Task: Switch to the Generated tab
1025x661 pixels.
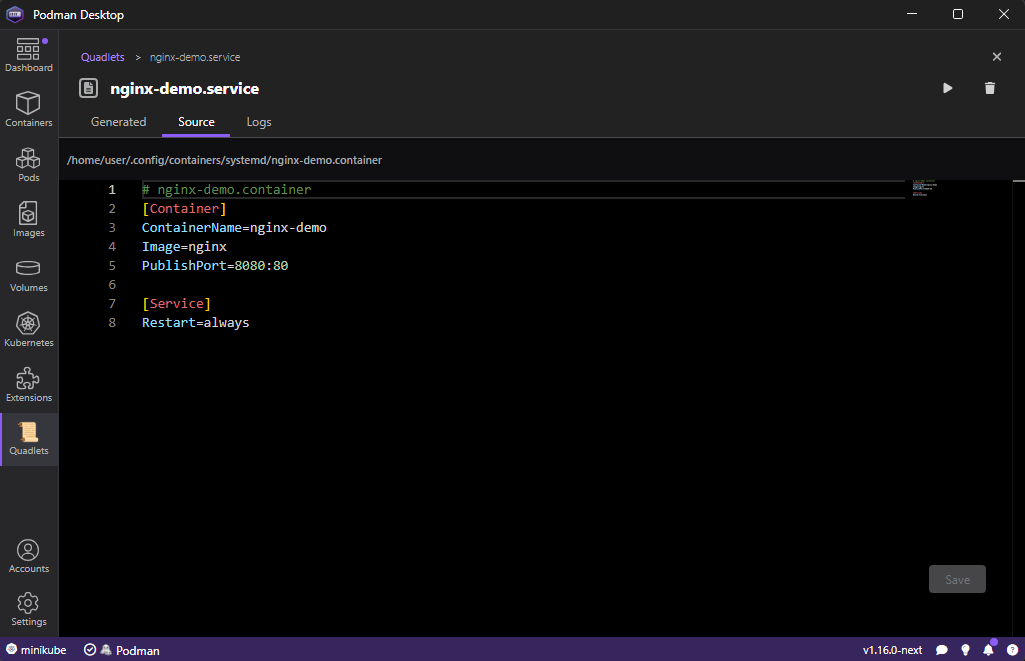Action: click(118, 122)
